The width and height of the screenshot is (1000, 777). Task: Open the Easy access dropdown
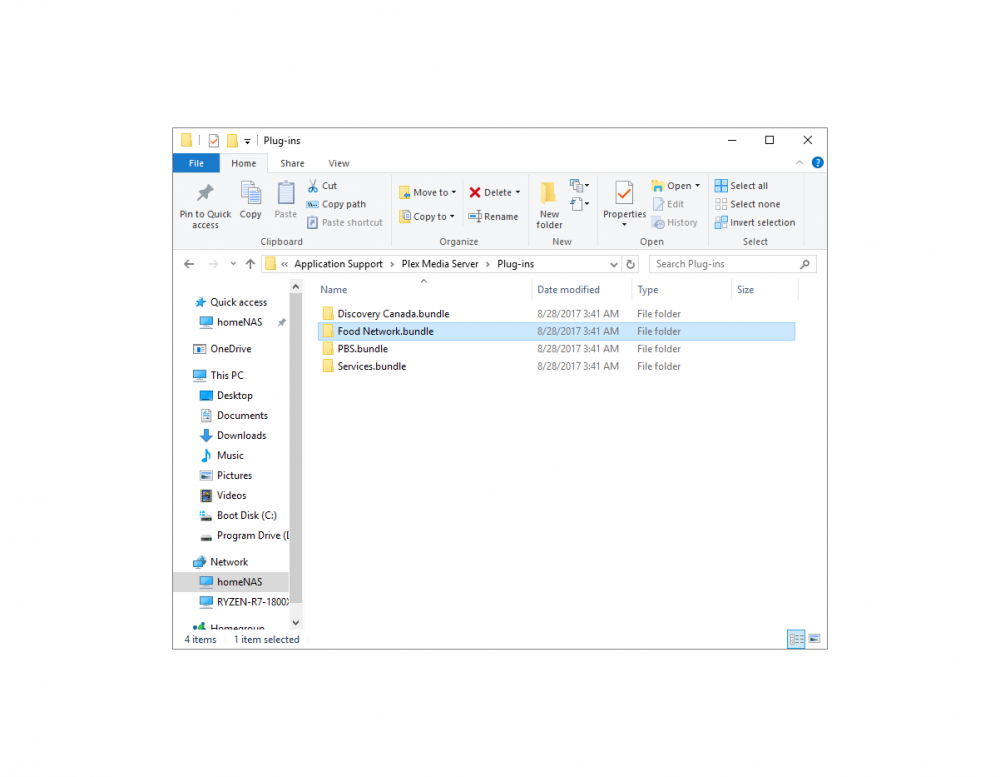[579, 204]
